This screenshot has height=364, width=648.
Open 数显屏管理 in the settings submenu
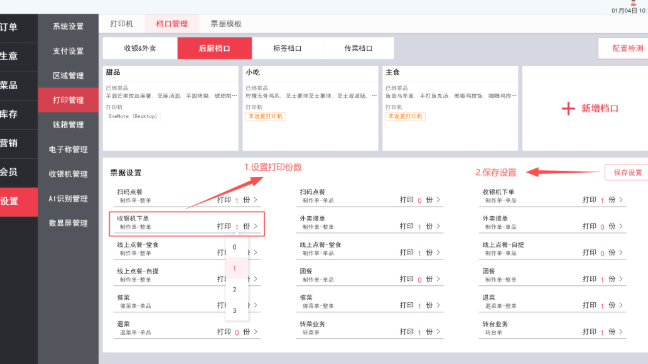pyautogui.click(x=68, y=223)
